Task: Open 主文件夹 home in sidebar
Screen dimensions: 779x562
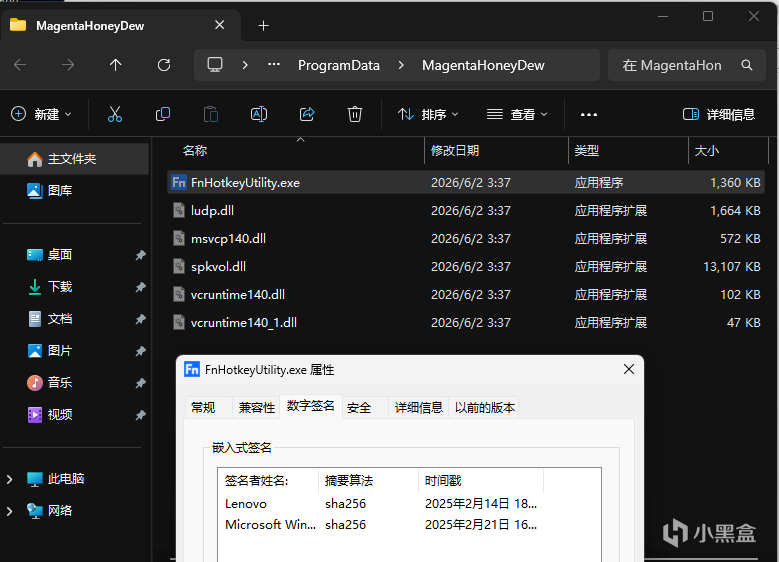Action: coord(75,159)
